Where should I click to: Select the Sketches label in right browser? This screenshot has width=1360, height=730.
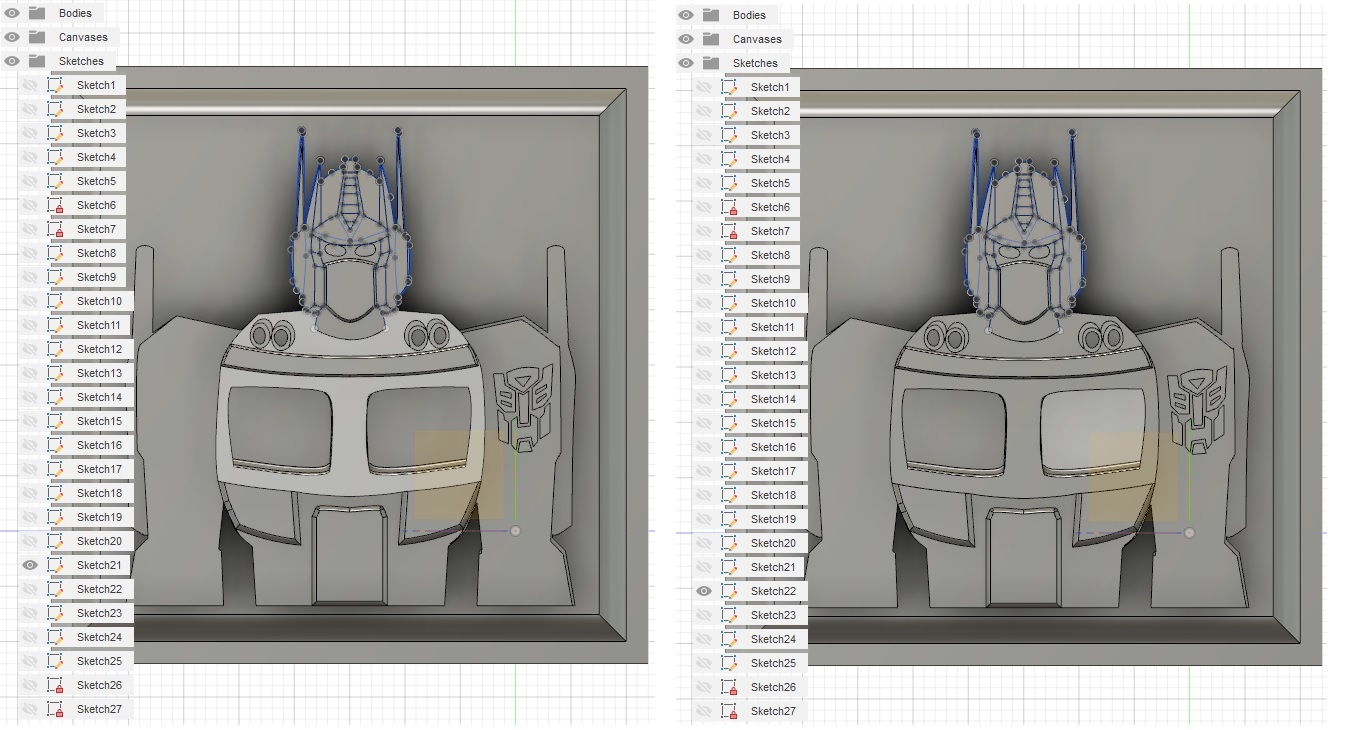(755, 63)
